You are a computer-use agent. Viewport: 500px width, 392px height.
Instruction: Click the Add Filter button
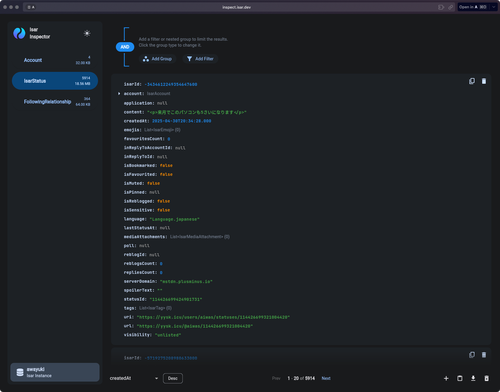pos(200,59)
